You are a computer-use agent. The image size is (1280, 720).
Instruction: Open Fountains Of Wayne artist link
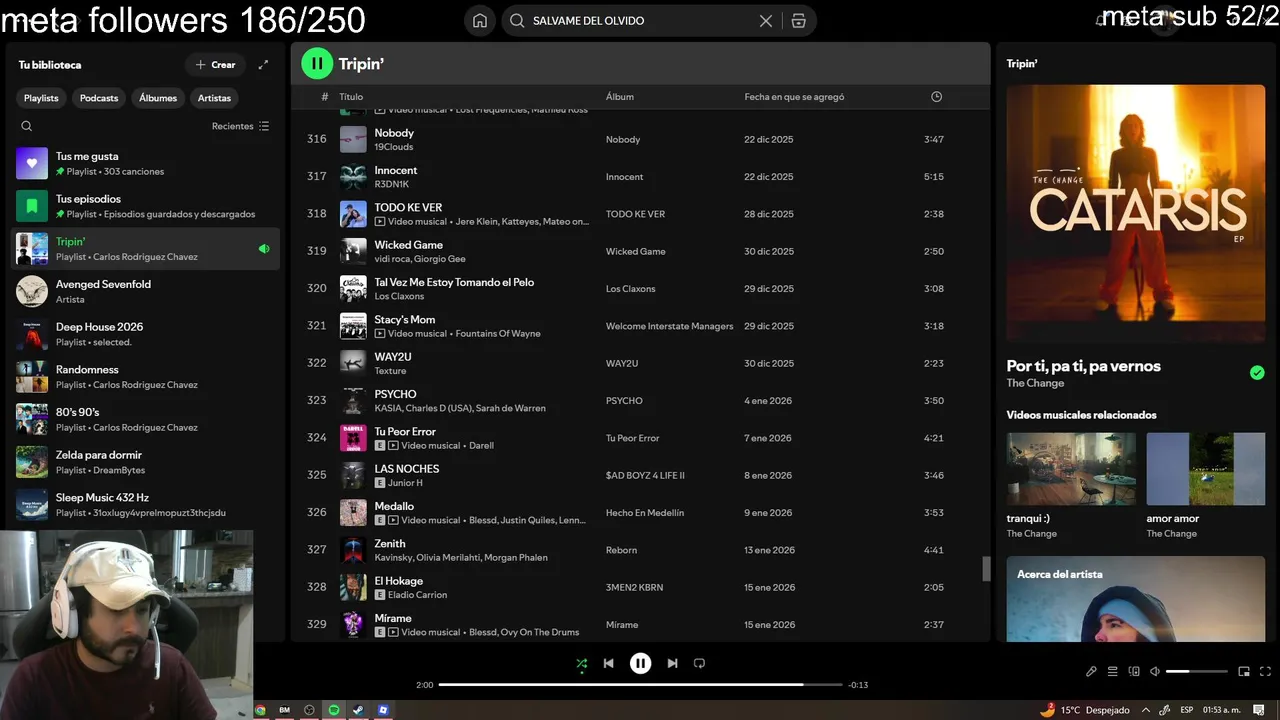point(498,333)
